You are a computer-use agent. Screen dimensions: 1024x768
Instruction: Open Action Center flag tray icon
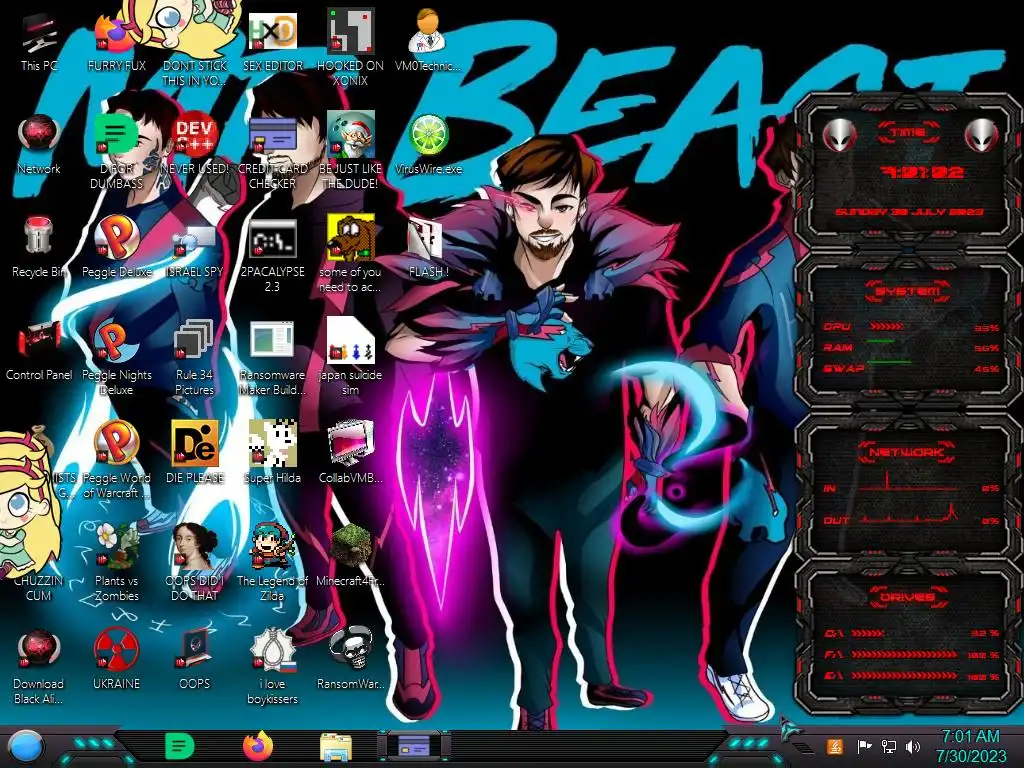(865, 746)
